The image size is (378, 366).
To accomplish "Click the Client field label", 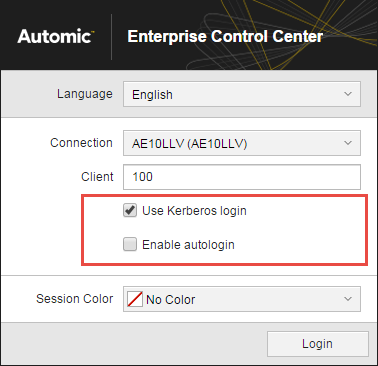I will (x=97, y=177).
